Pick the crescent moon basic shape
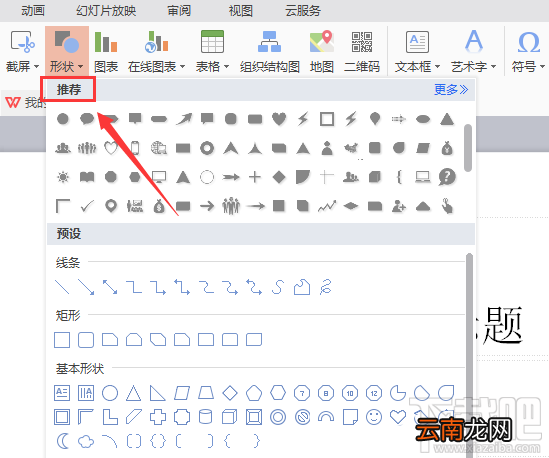The width and height of the screenshot is (549, 458). click(x=63, y=441)
